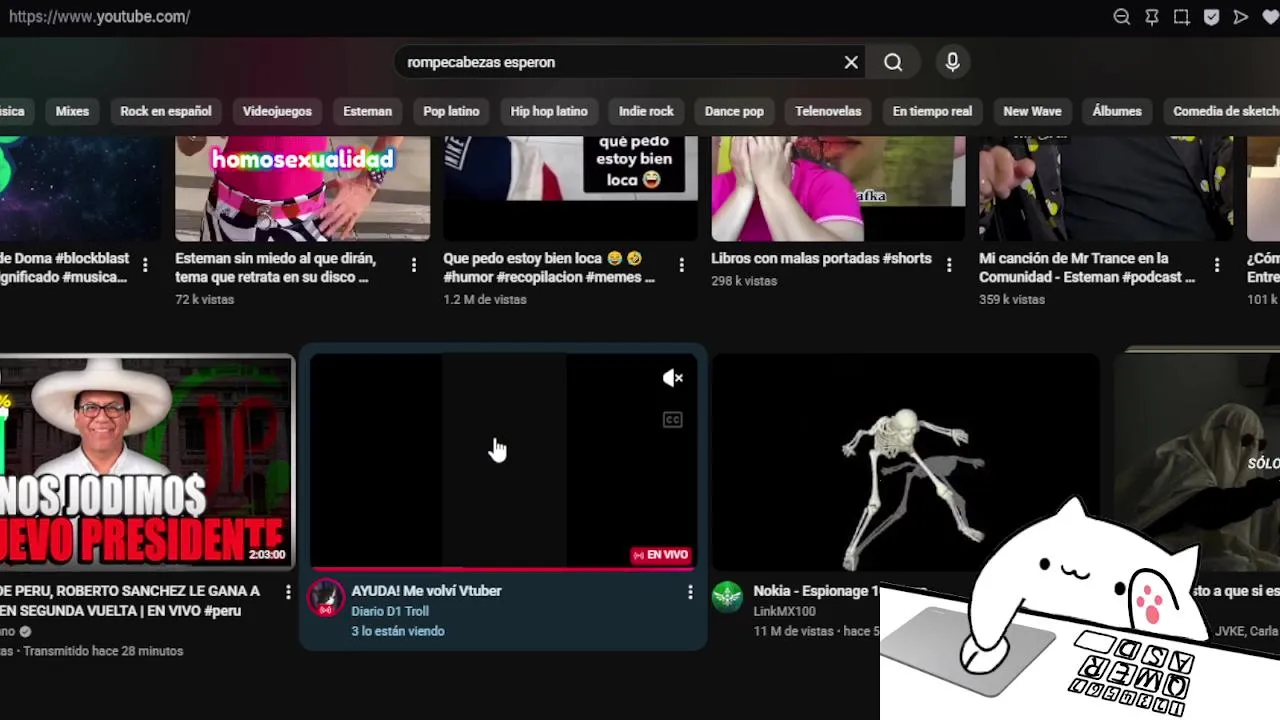Click the 2:03:00 duration badge

(267, 555)
